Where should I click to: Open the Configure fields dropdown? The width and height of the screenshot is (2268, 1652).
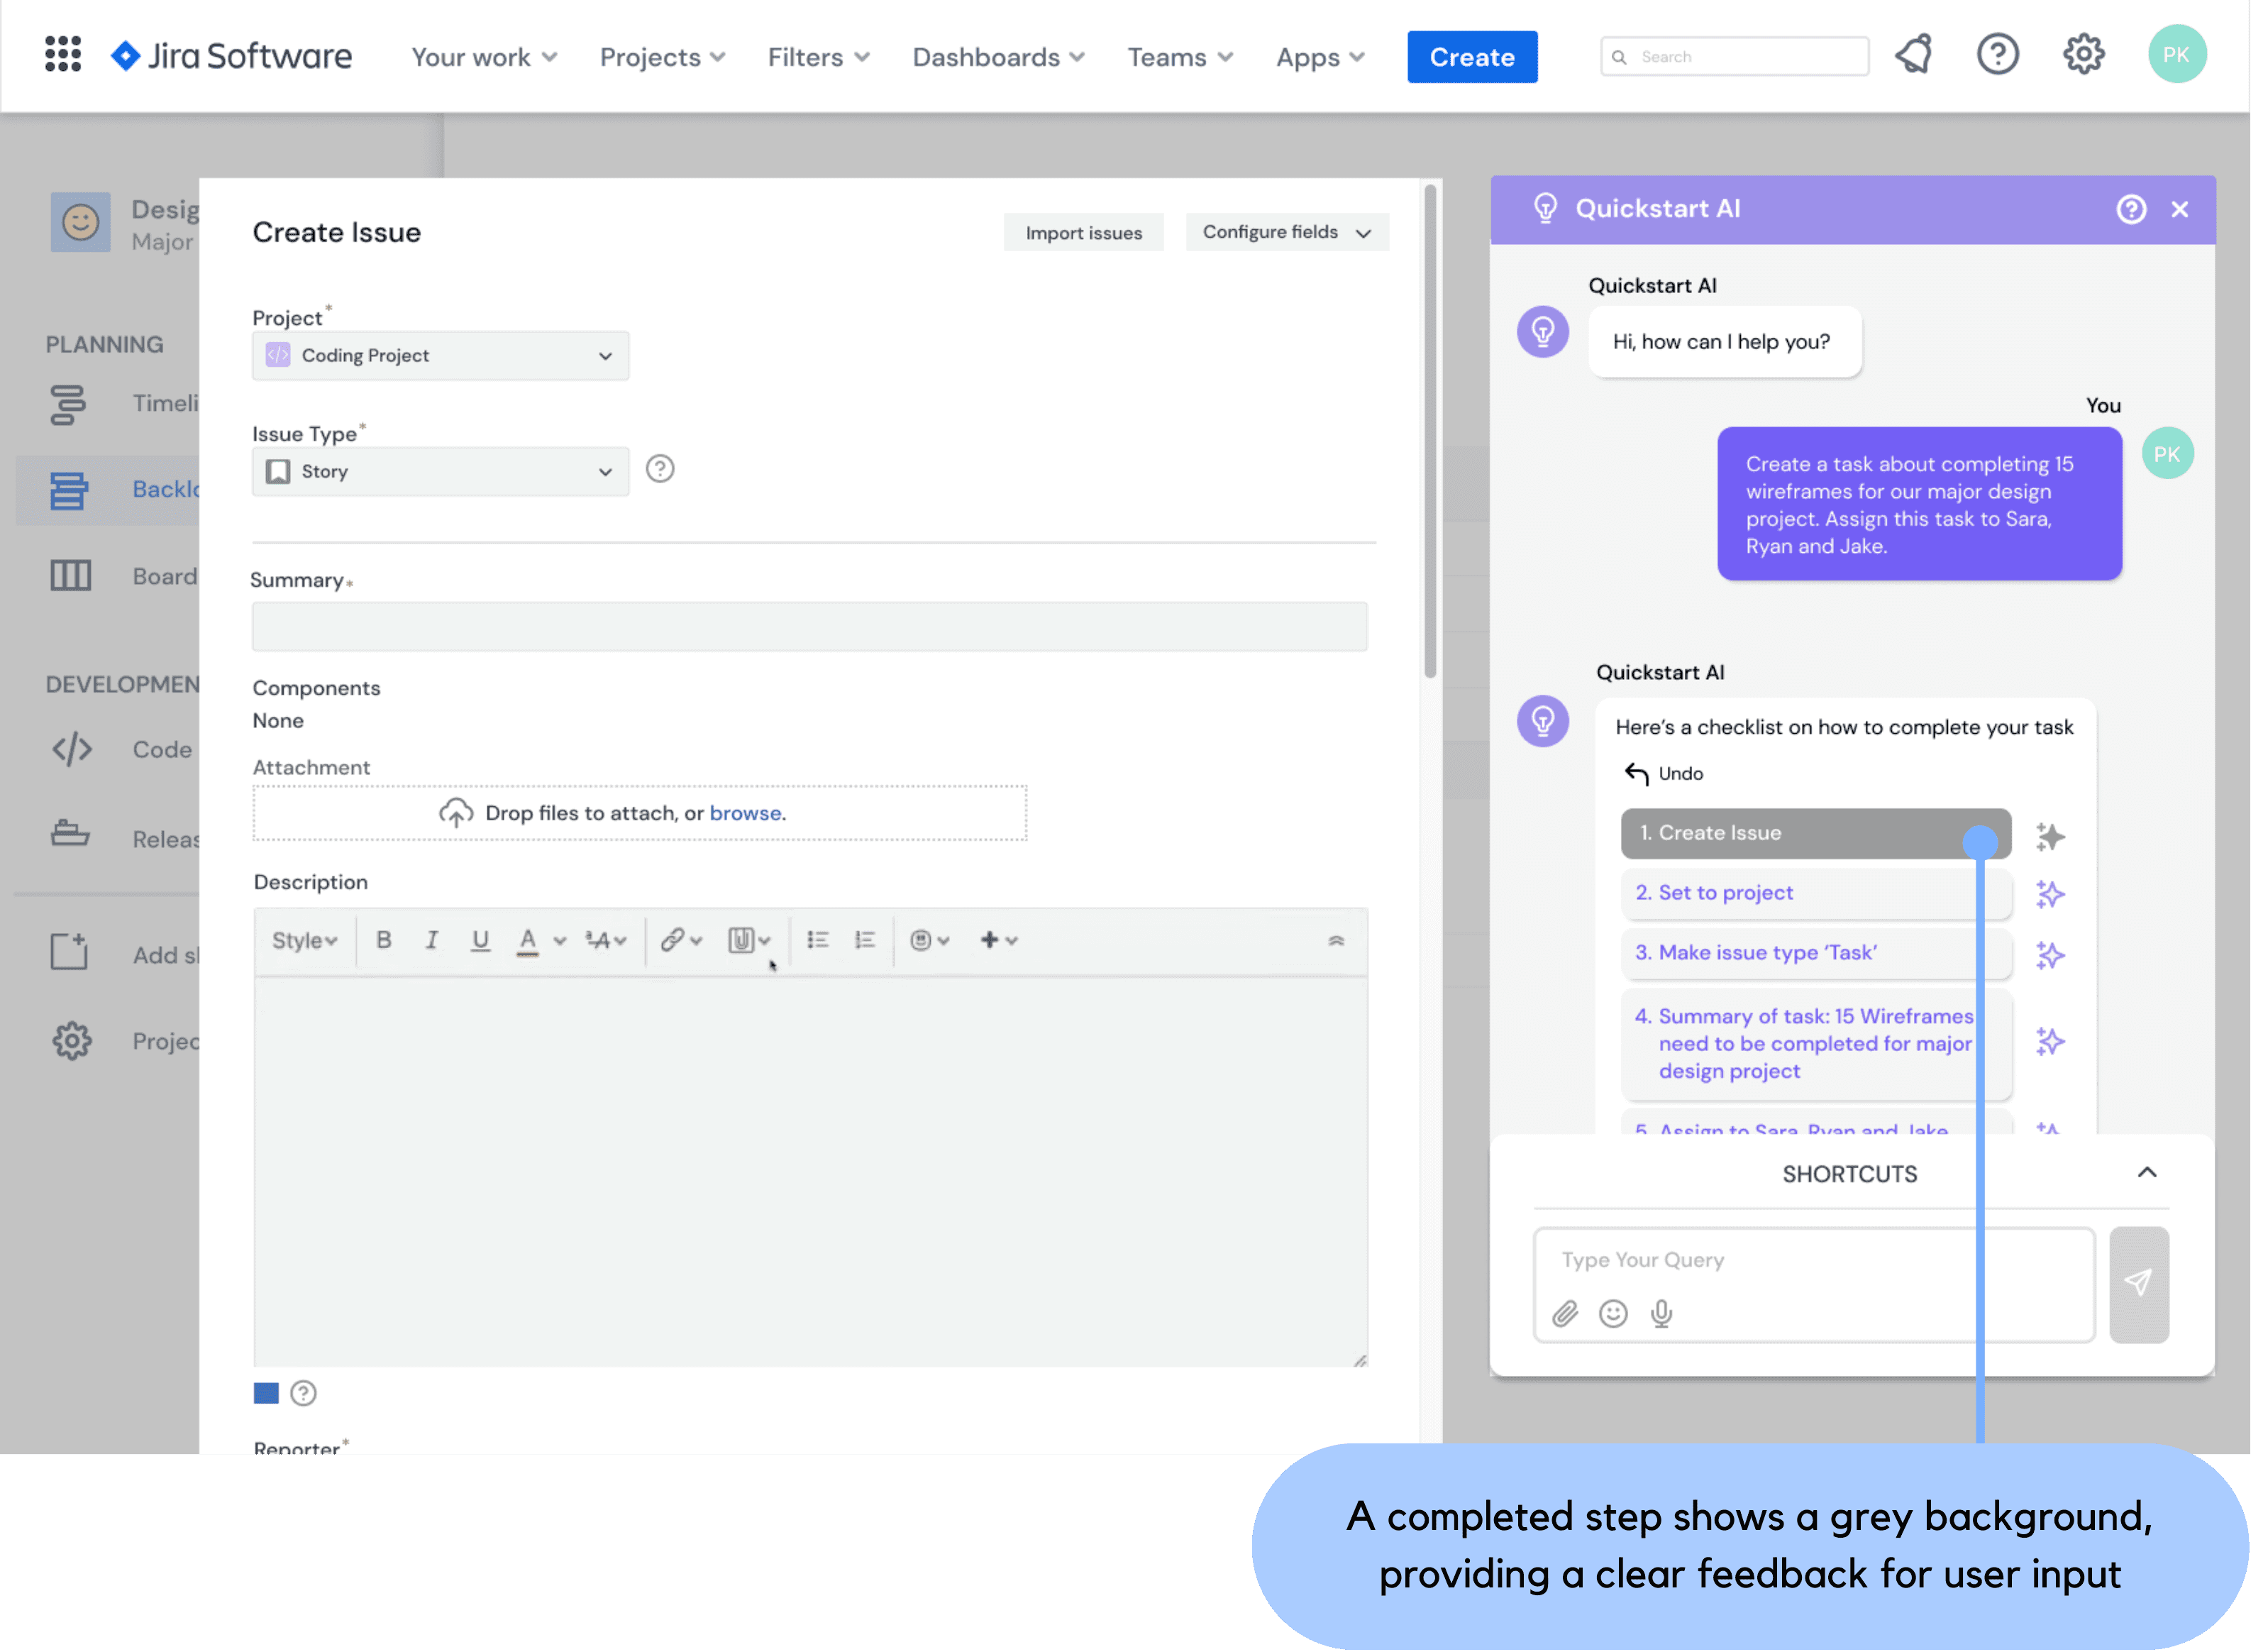1287,233
